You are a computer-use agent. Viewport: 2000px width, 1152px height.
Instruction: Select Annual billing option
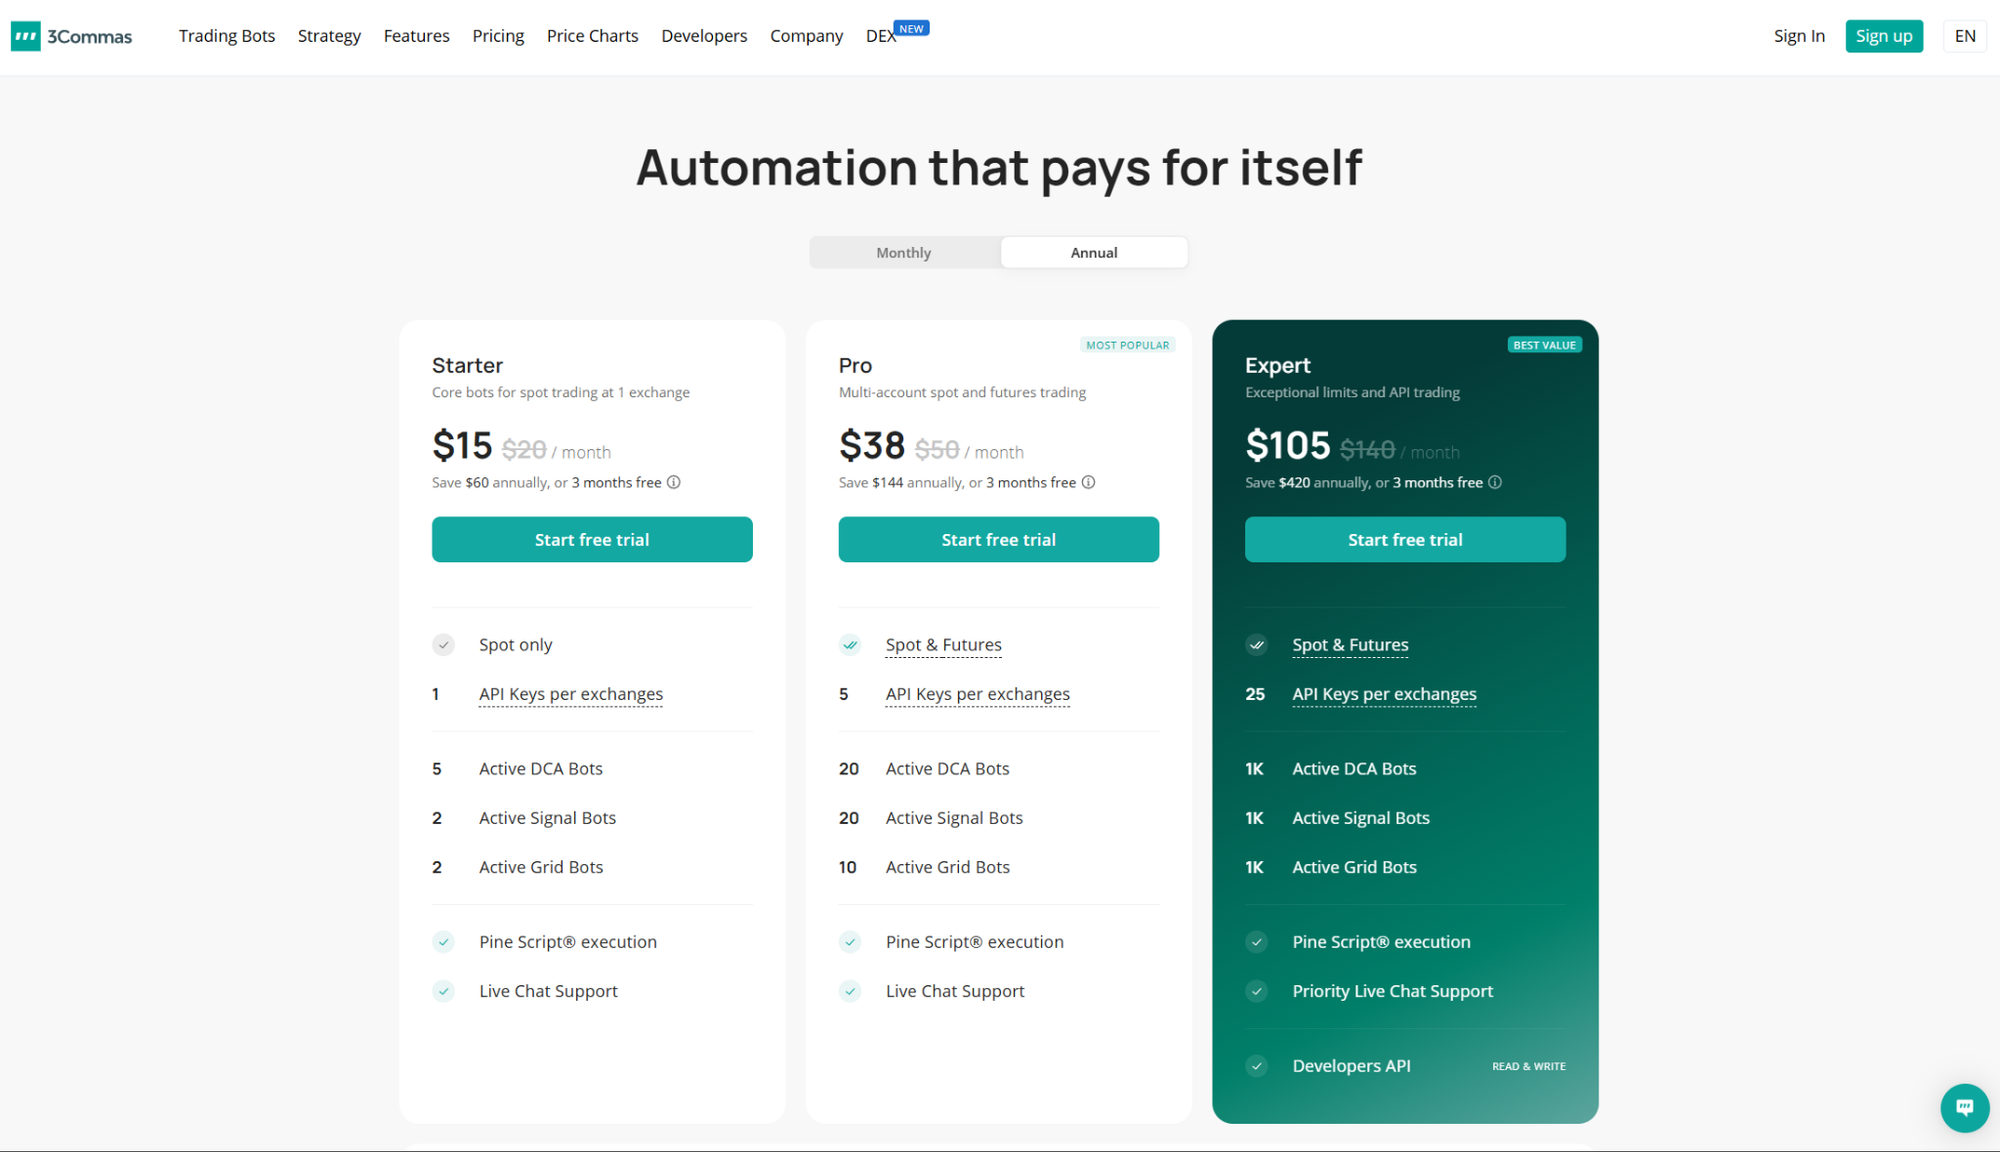[x=1094, y=253]
